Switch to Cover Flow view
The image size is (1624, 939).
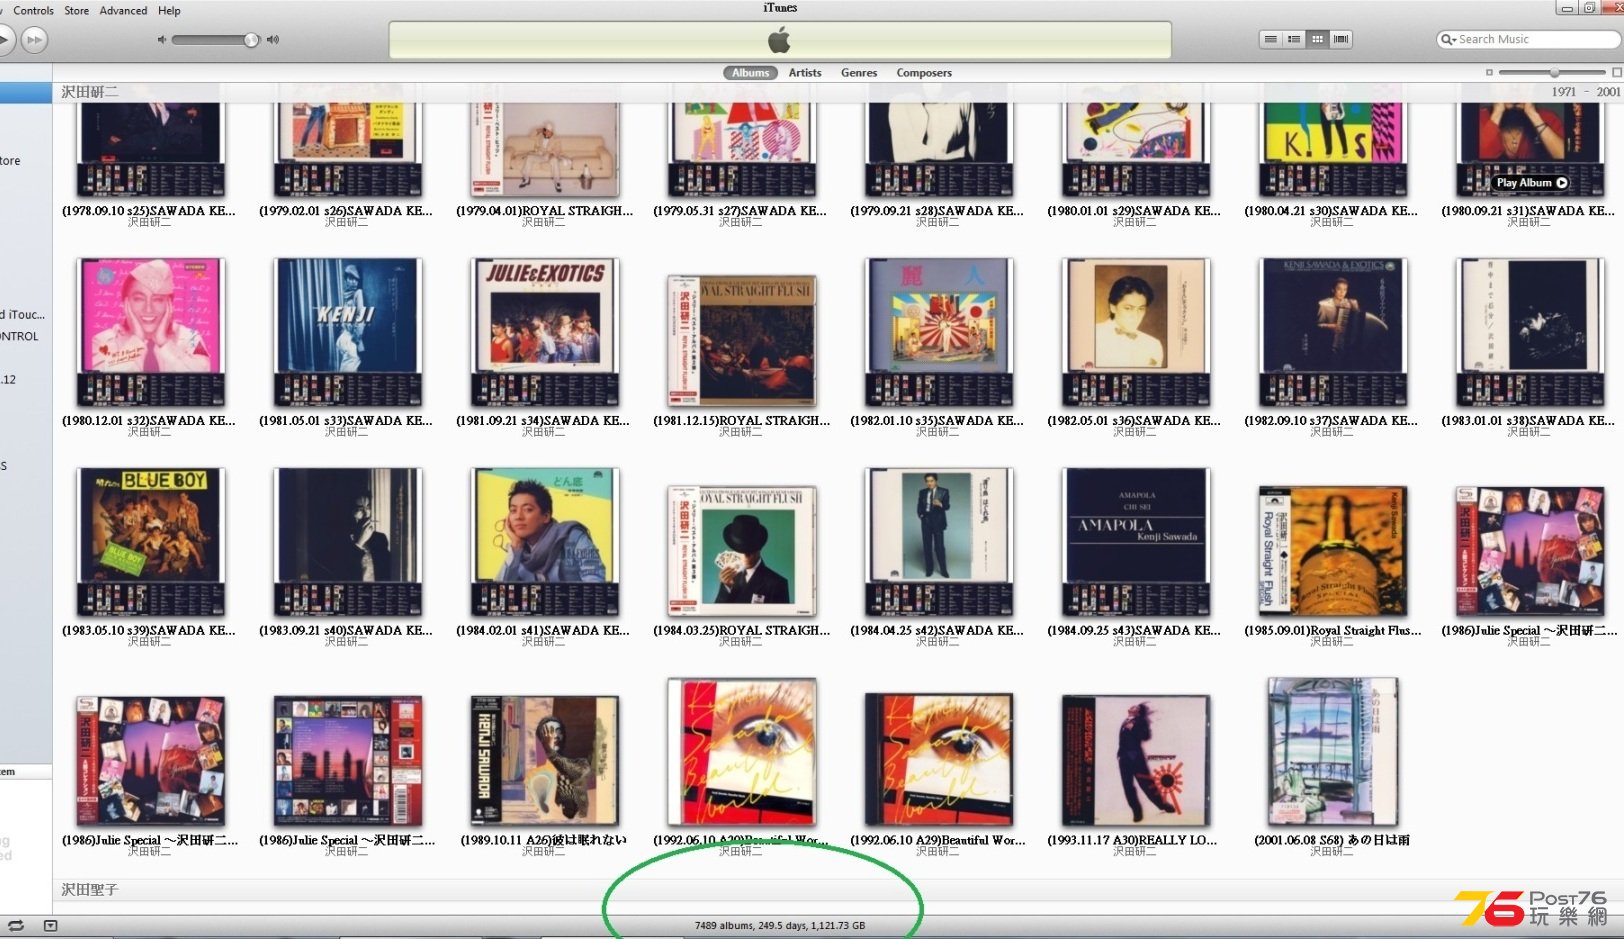[1342, 39]
